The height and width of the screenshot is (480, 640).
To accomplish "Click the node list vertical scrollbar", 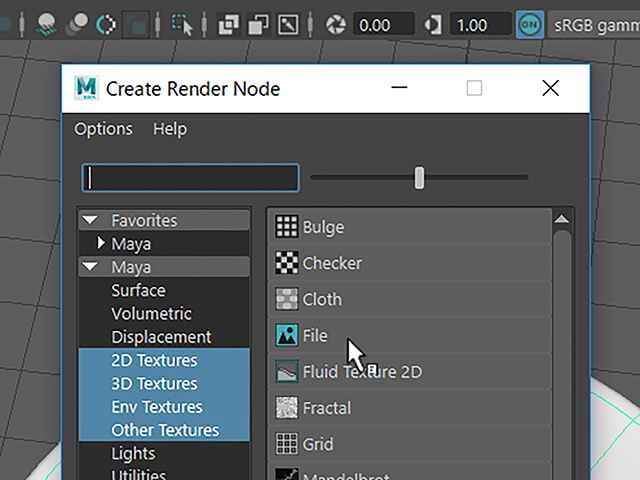I will tap(562, 355).
